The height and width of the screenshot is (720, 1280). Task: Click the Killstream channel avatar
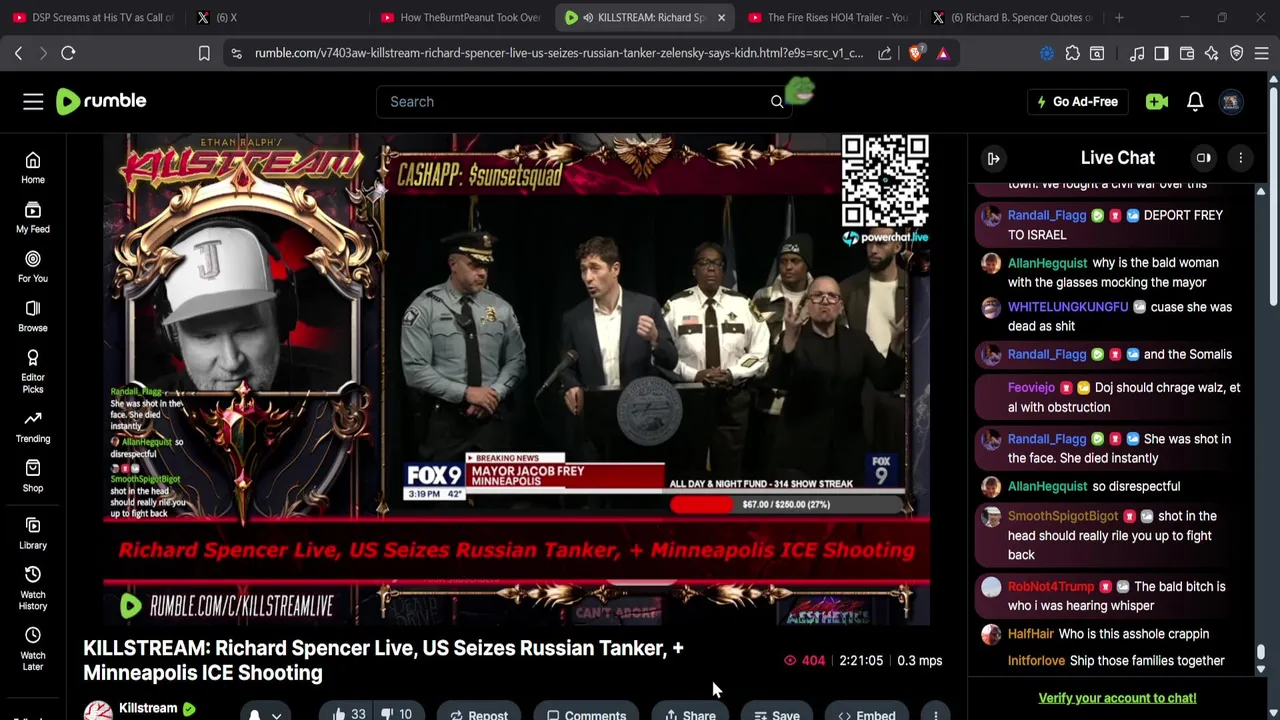[x=98, y=711]
